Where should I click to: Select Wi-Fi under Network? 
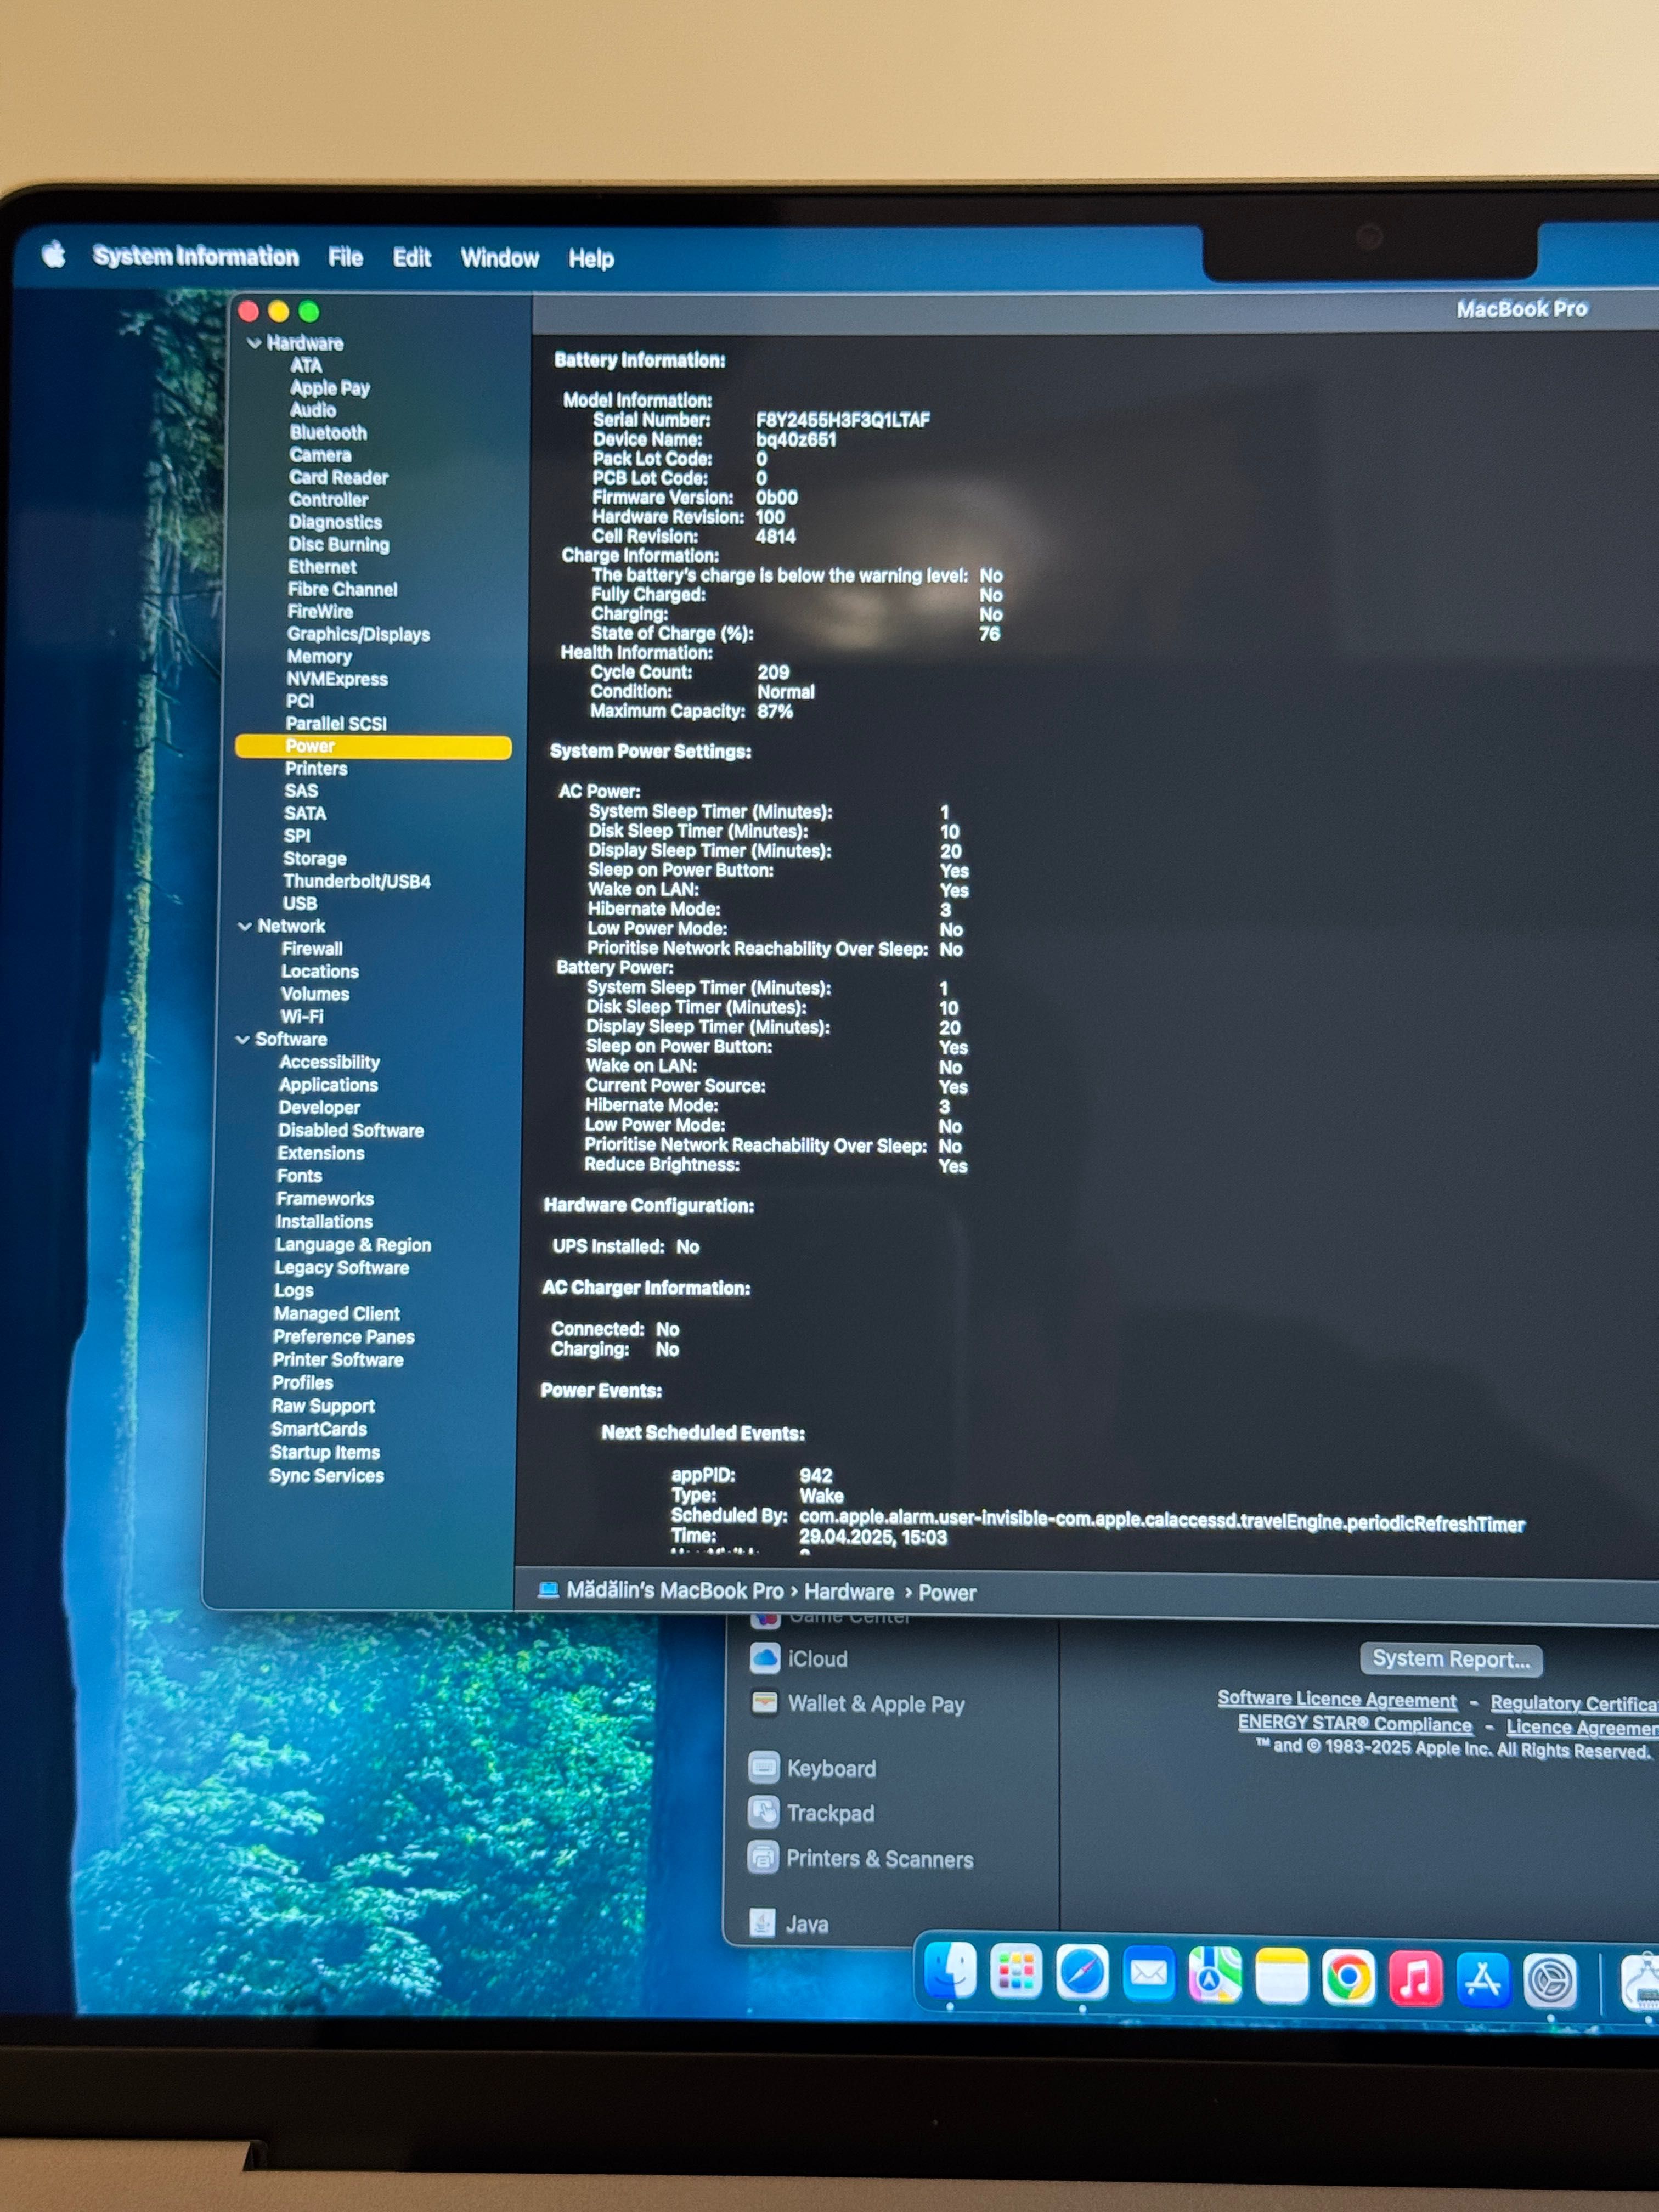[302, 1016]
